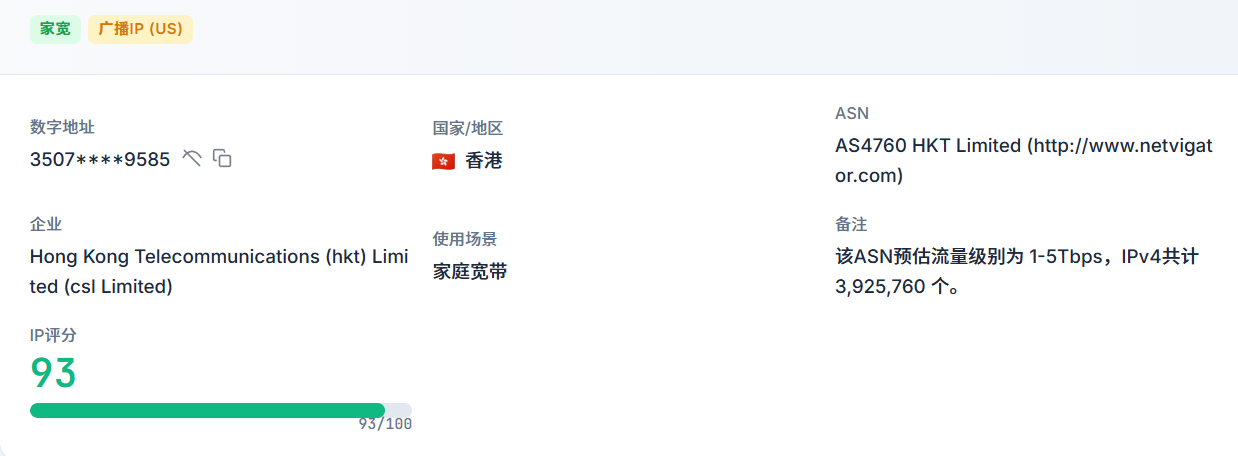Click the 使用场景 field label
The height and width of the screenshot is (456, 1238).
click(x=465, y=239)
